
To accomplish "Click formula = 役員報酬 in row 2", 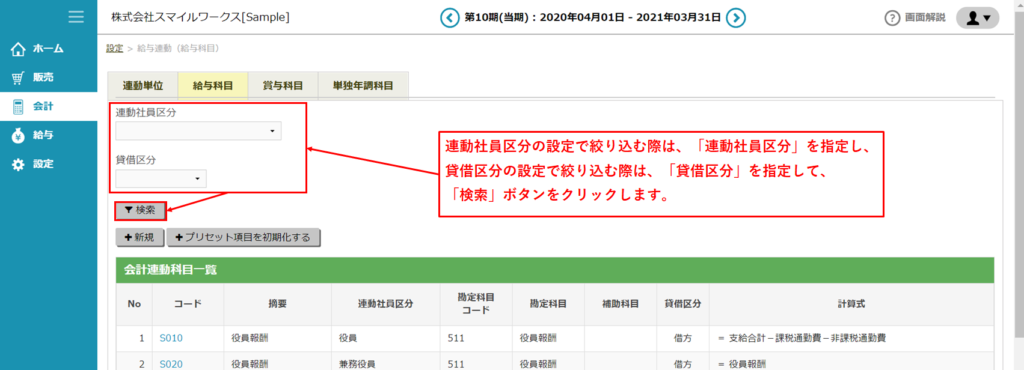I will point(741,363).
